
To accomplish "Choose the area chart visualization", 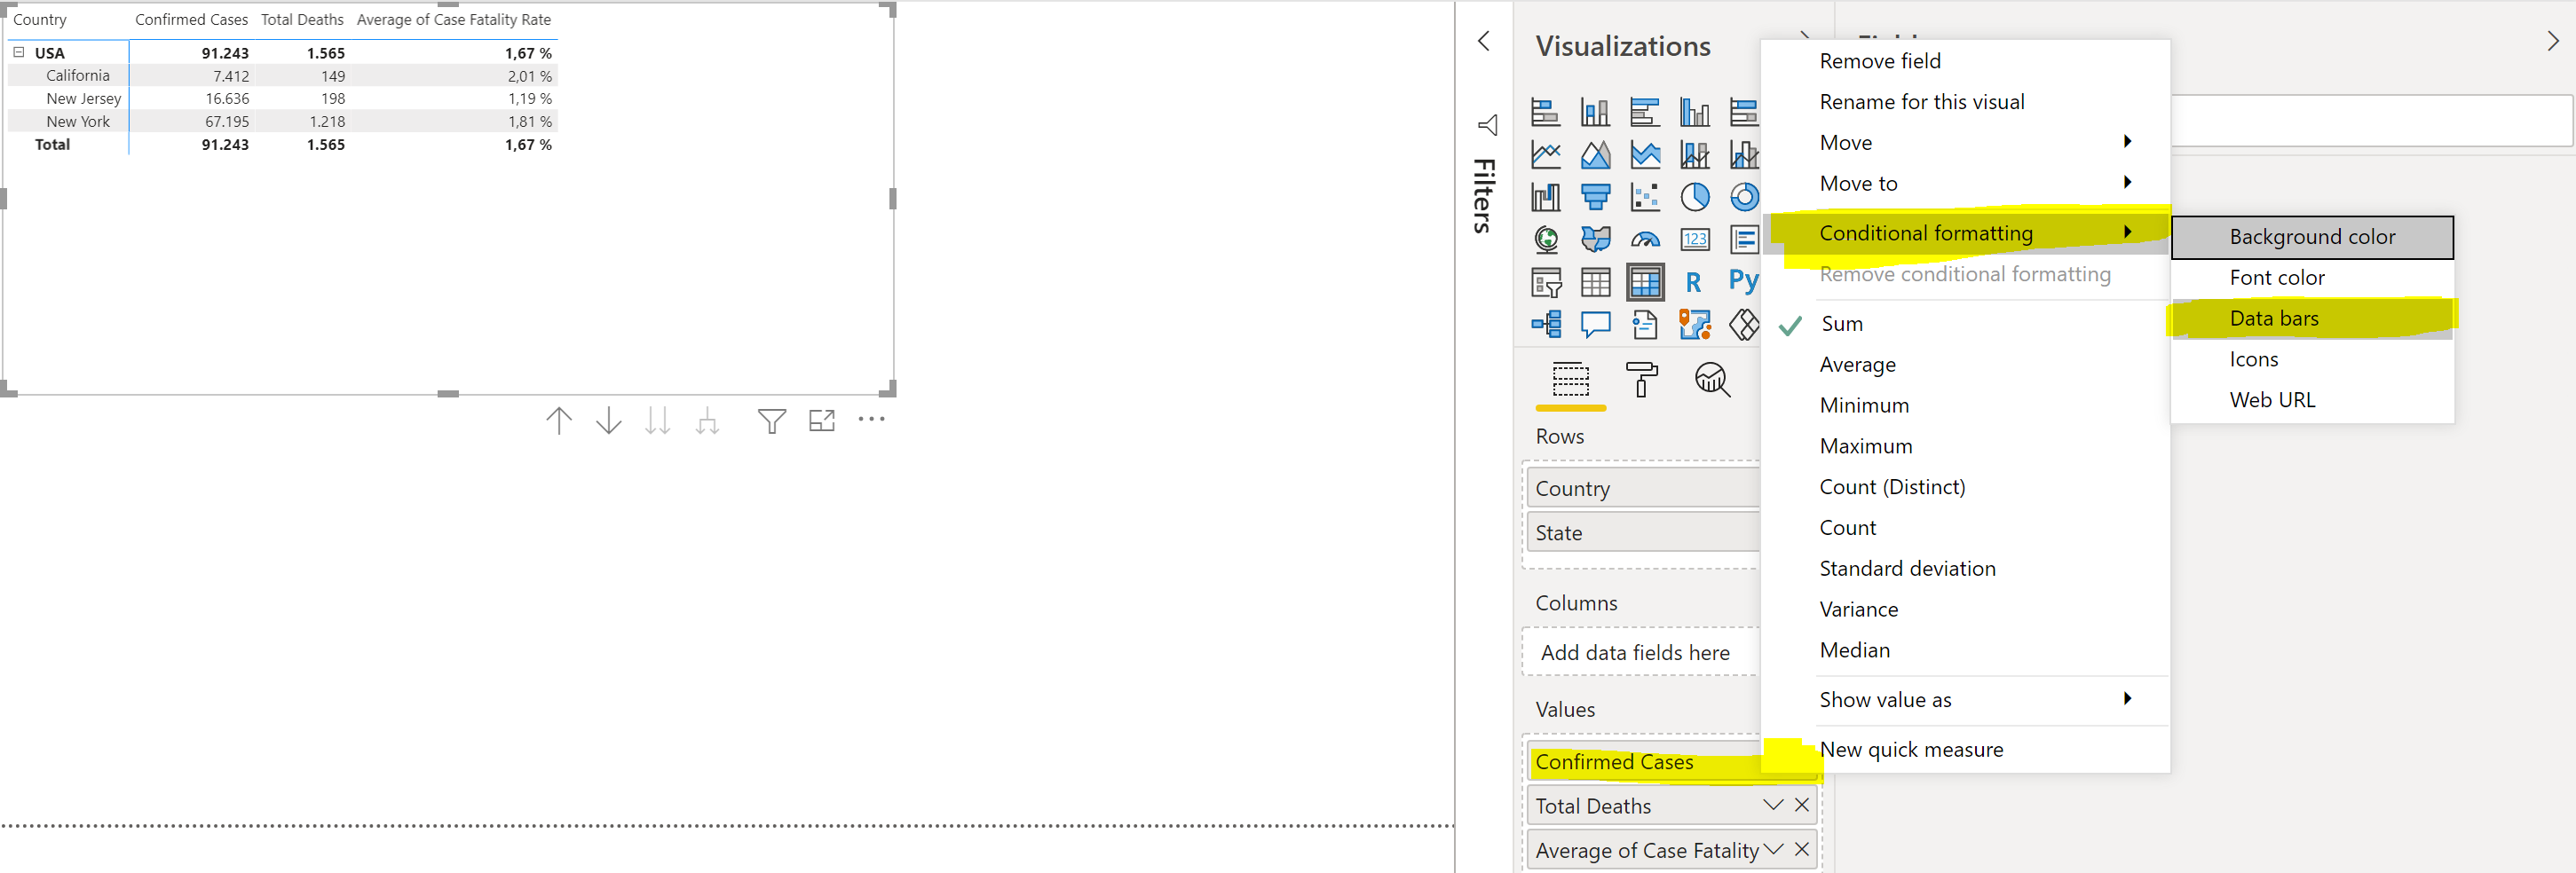I will (x=1595, y=155).
